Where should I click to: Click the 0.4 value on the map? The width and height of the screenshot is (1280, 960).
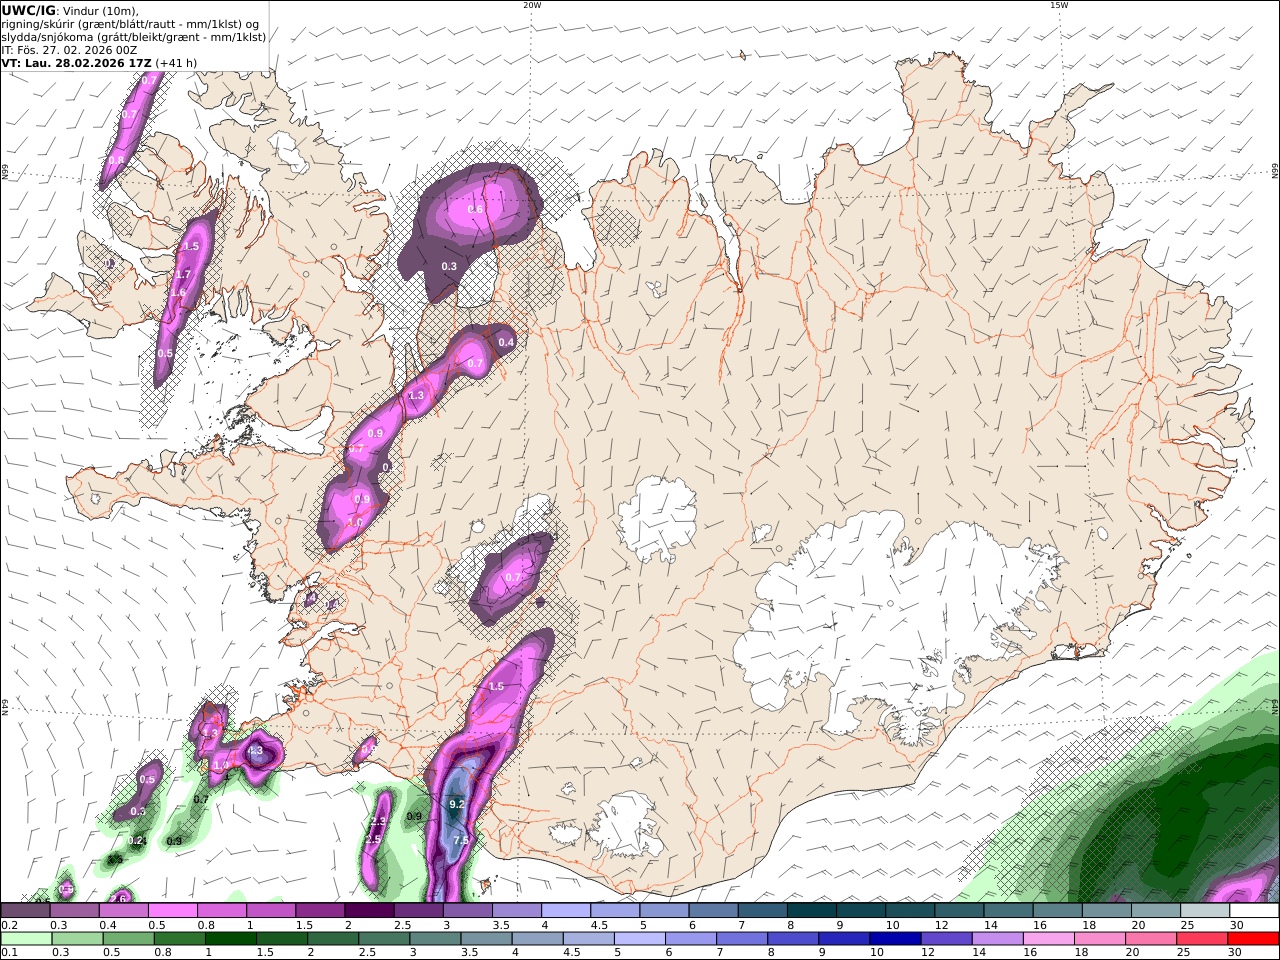coord(506,342)
